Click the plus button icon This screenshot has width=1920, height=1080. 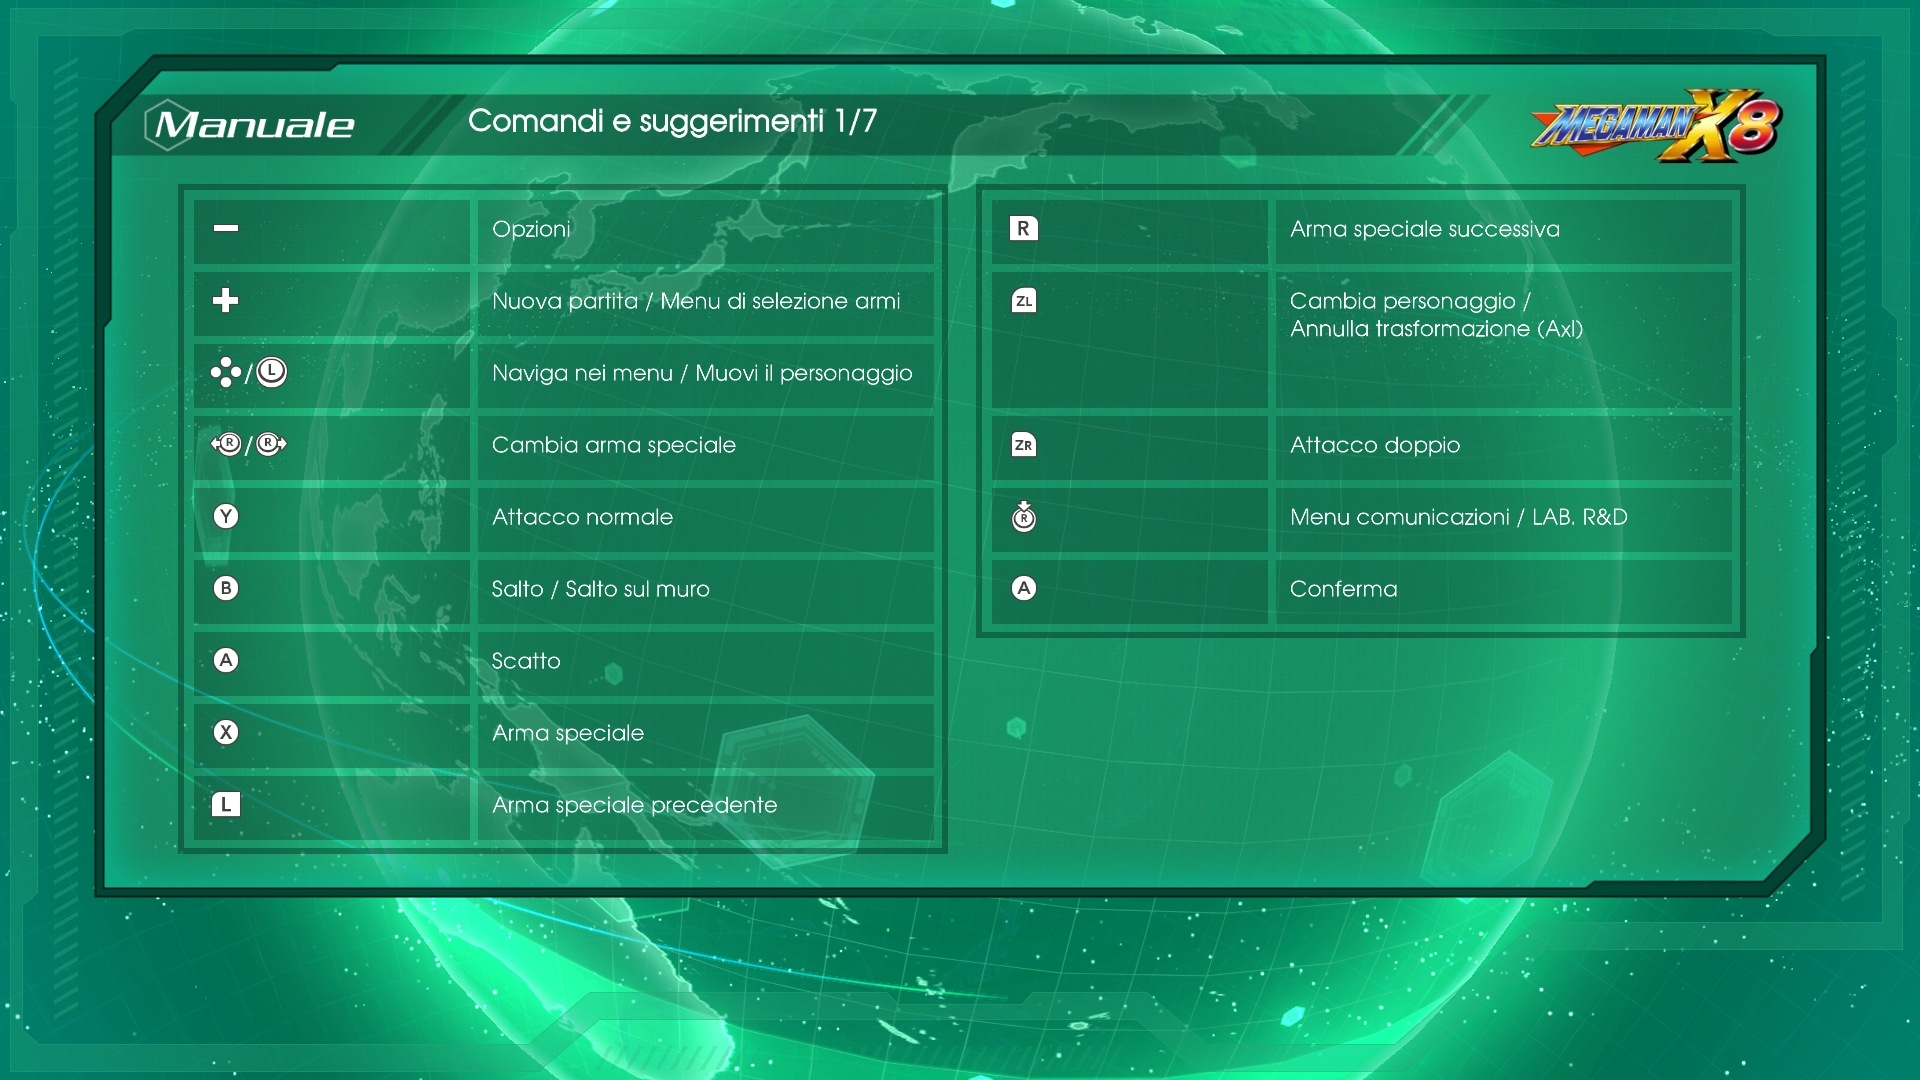tap(226, 300)
